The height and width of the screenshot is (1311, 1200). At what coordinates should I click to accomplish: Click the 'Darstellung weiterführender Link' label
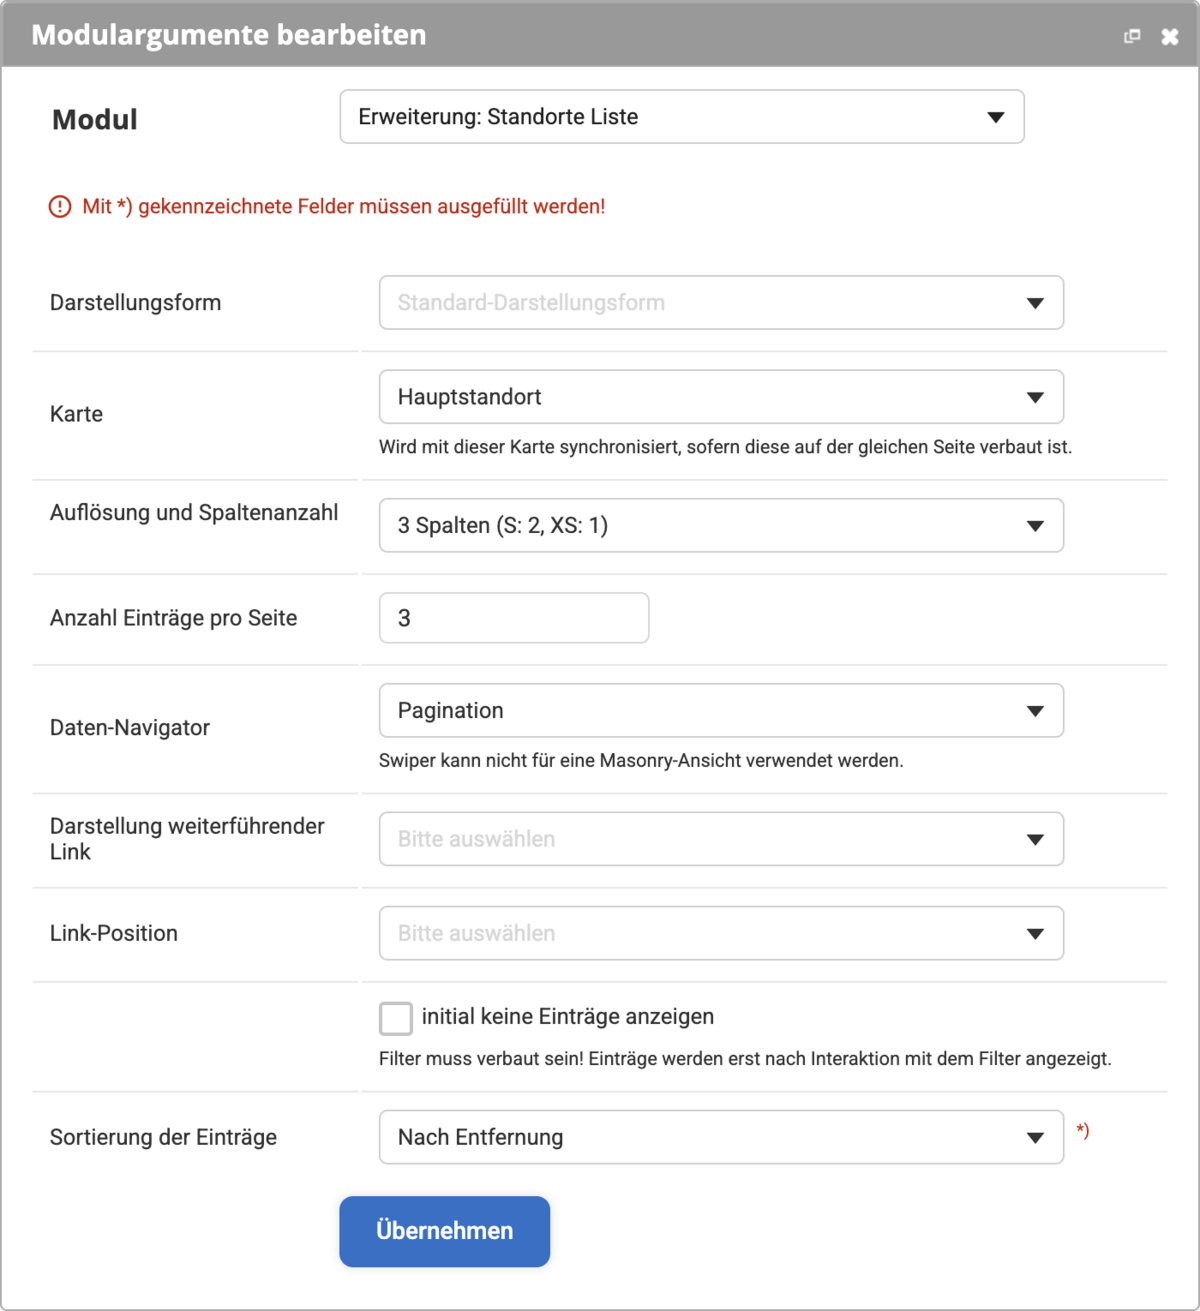[x=187, y=839]
